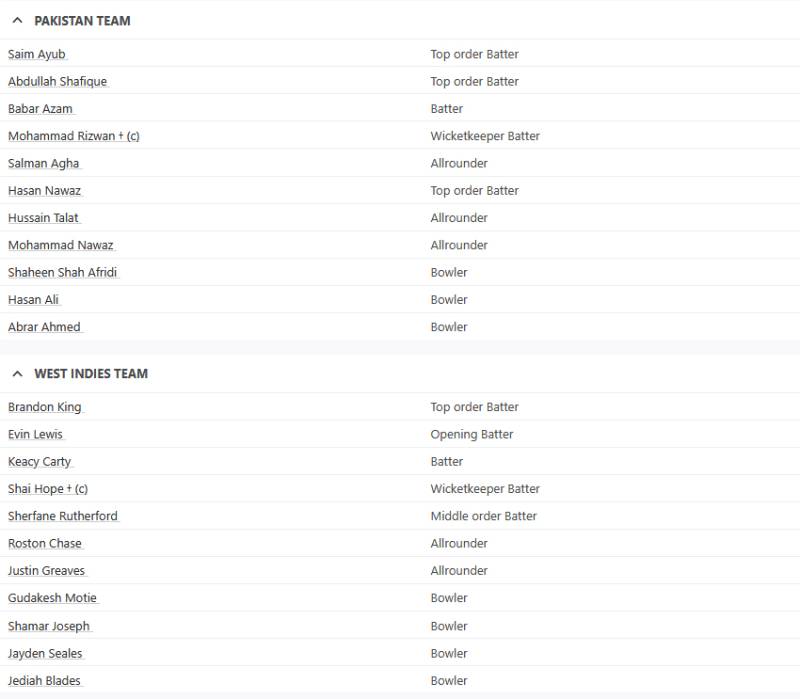This screenshot has height=699, width=800.
Task: Open Brandon King player profile
Action: [x=45, y=407]
